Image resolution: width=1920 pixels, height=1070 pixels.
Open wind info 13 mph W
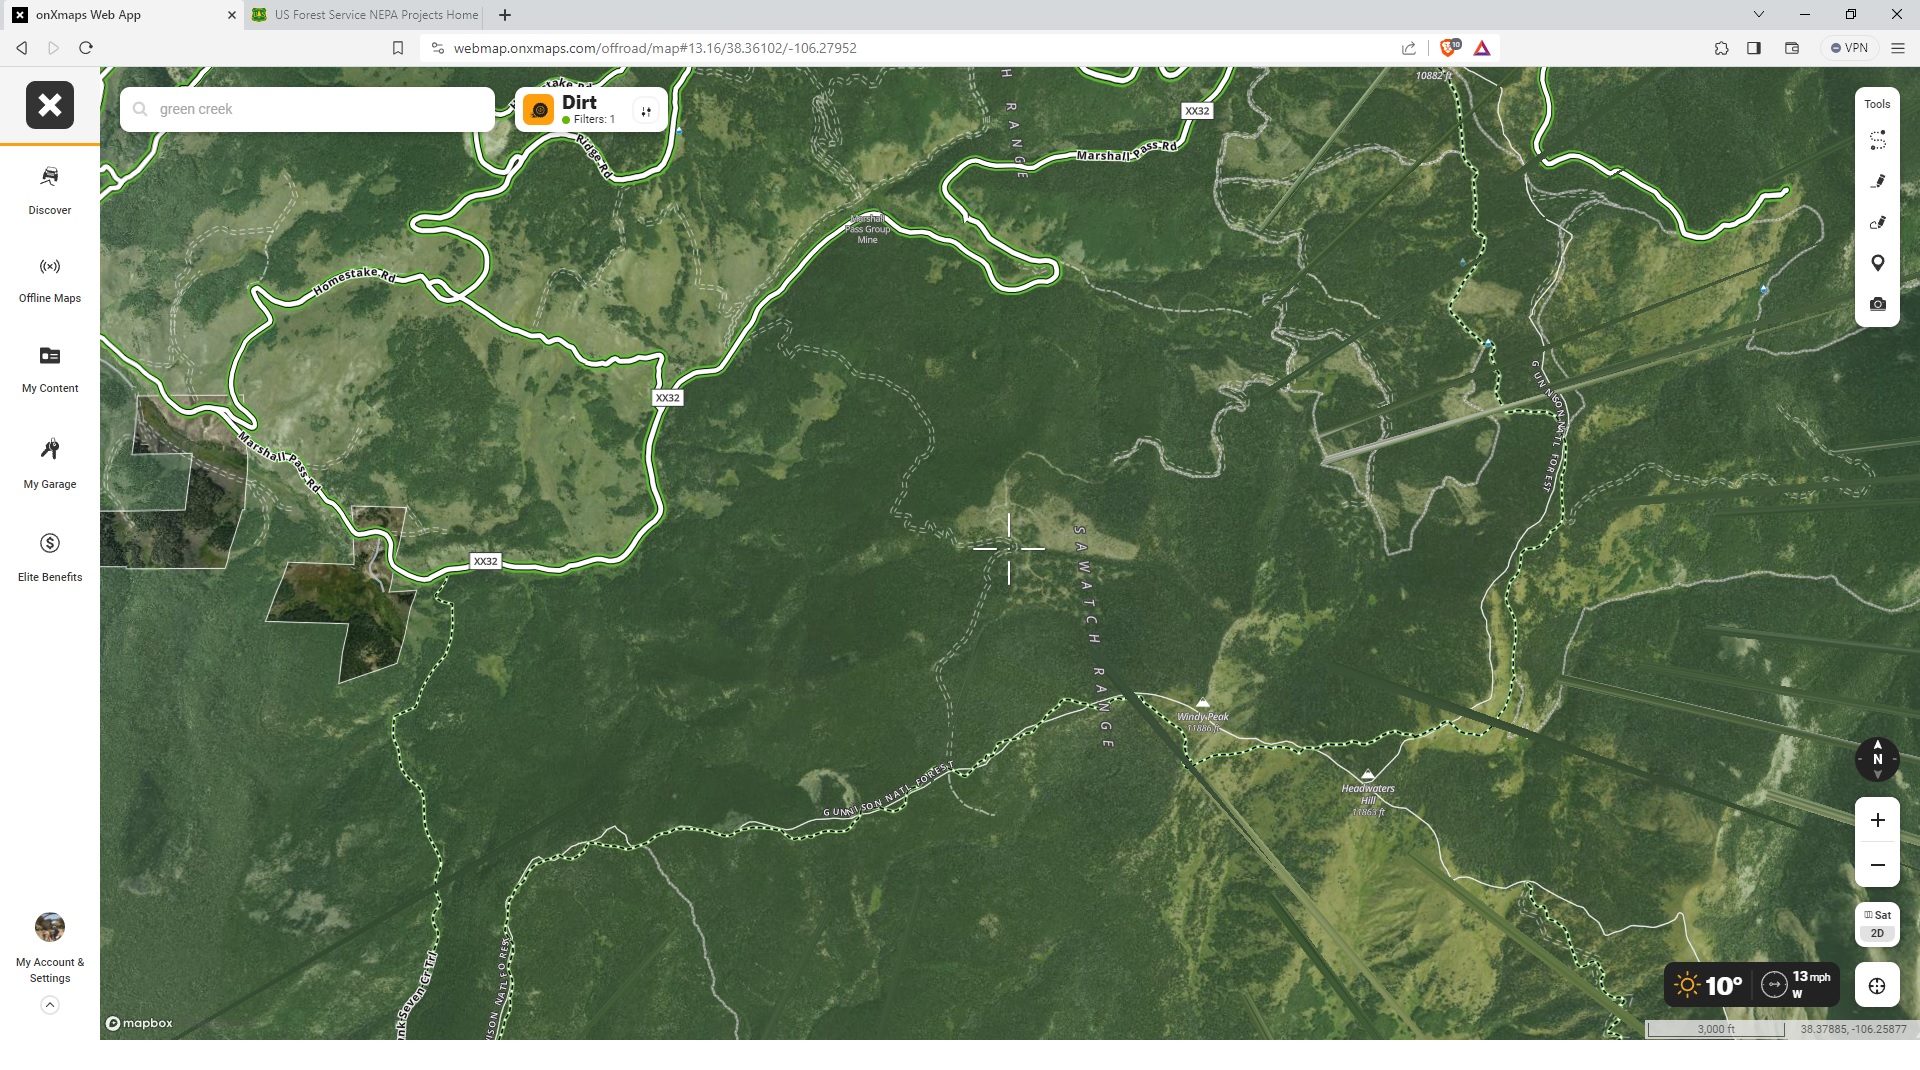pyautogui.click(x=1797, y=985)
